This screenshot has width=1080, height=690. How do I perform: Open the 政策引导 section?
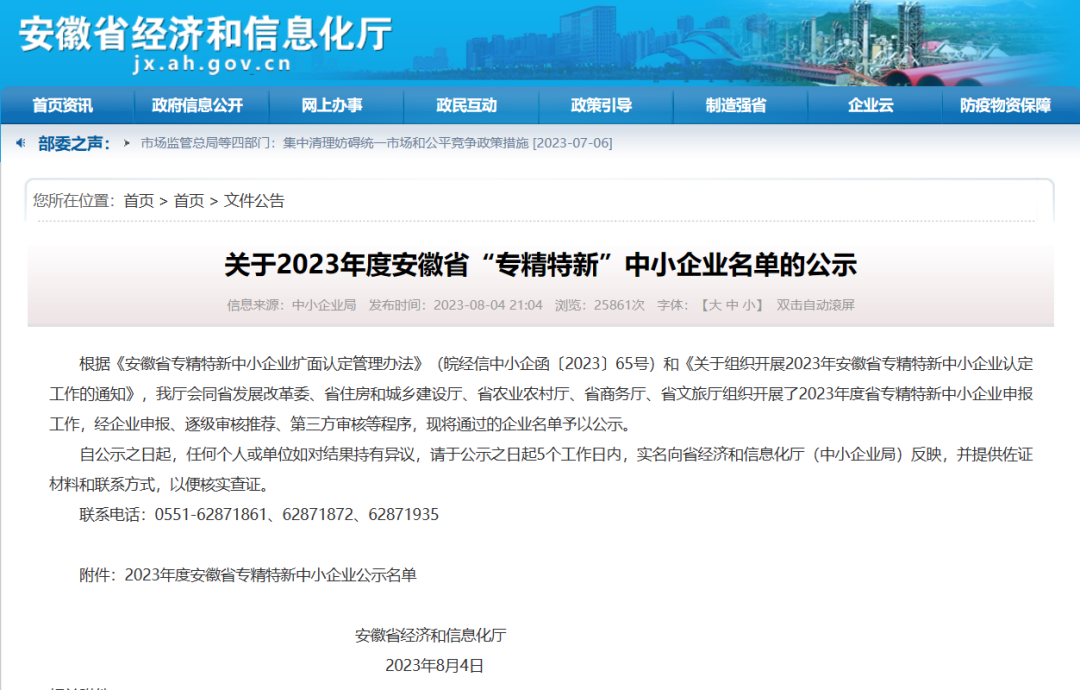602,105
